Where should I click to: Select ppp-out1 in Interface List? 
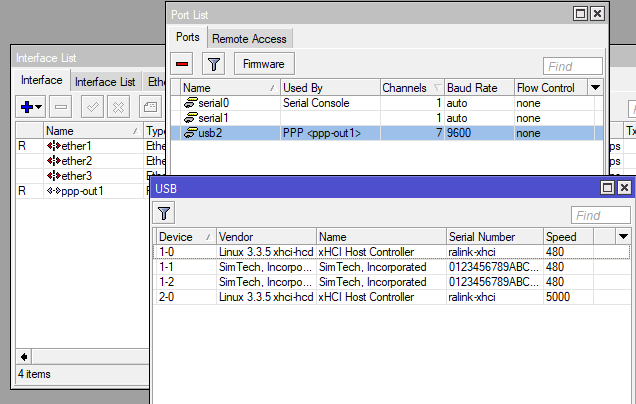[82, 191]
